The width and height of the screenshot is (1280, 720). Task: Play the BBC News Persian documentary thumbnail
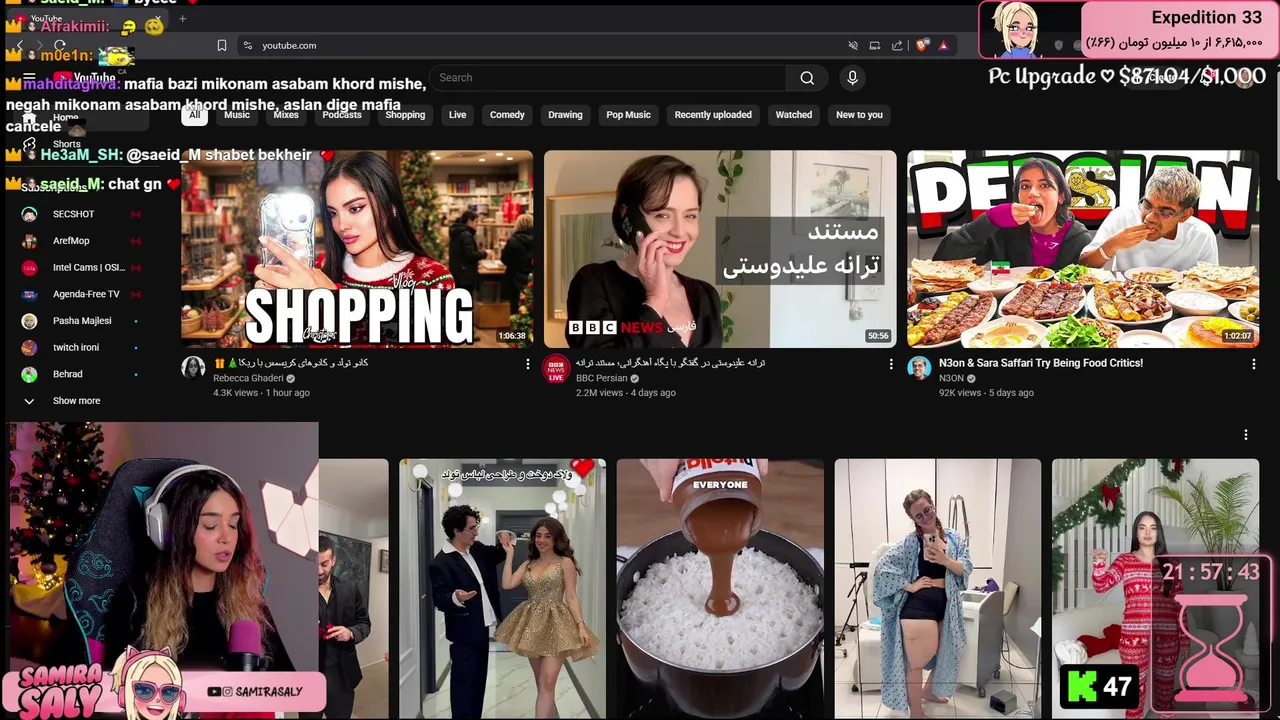click(720, 249)
